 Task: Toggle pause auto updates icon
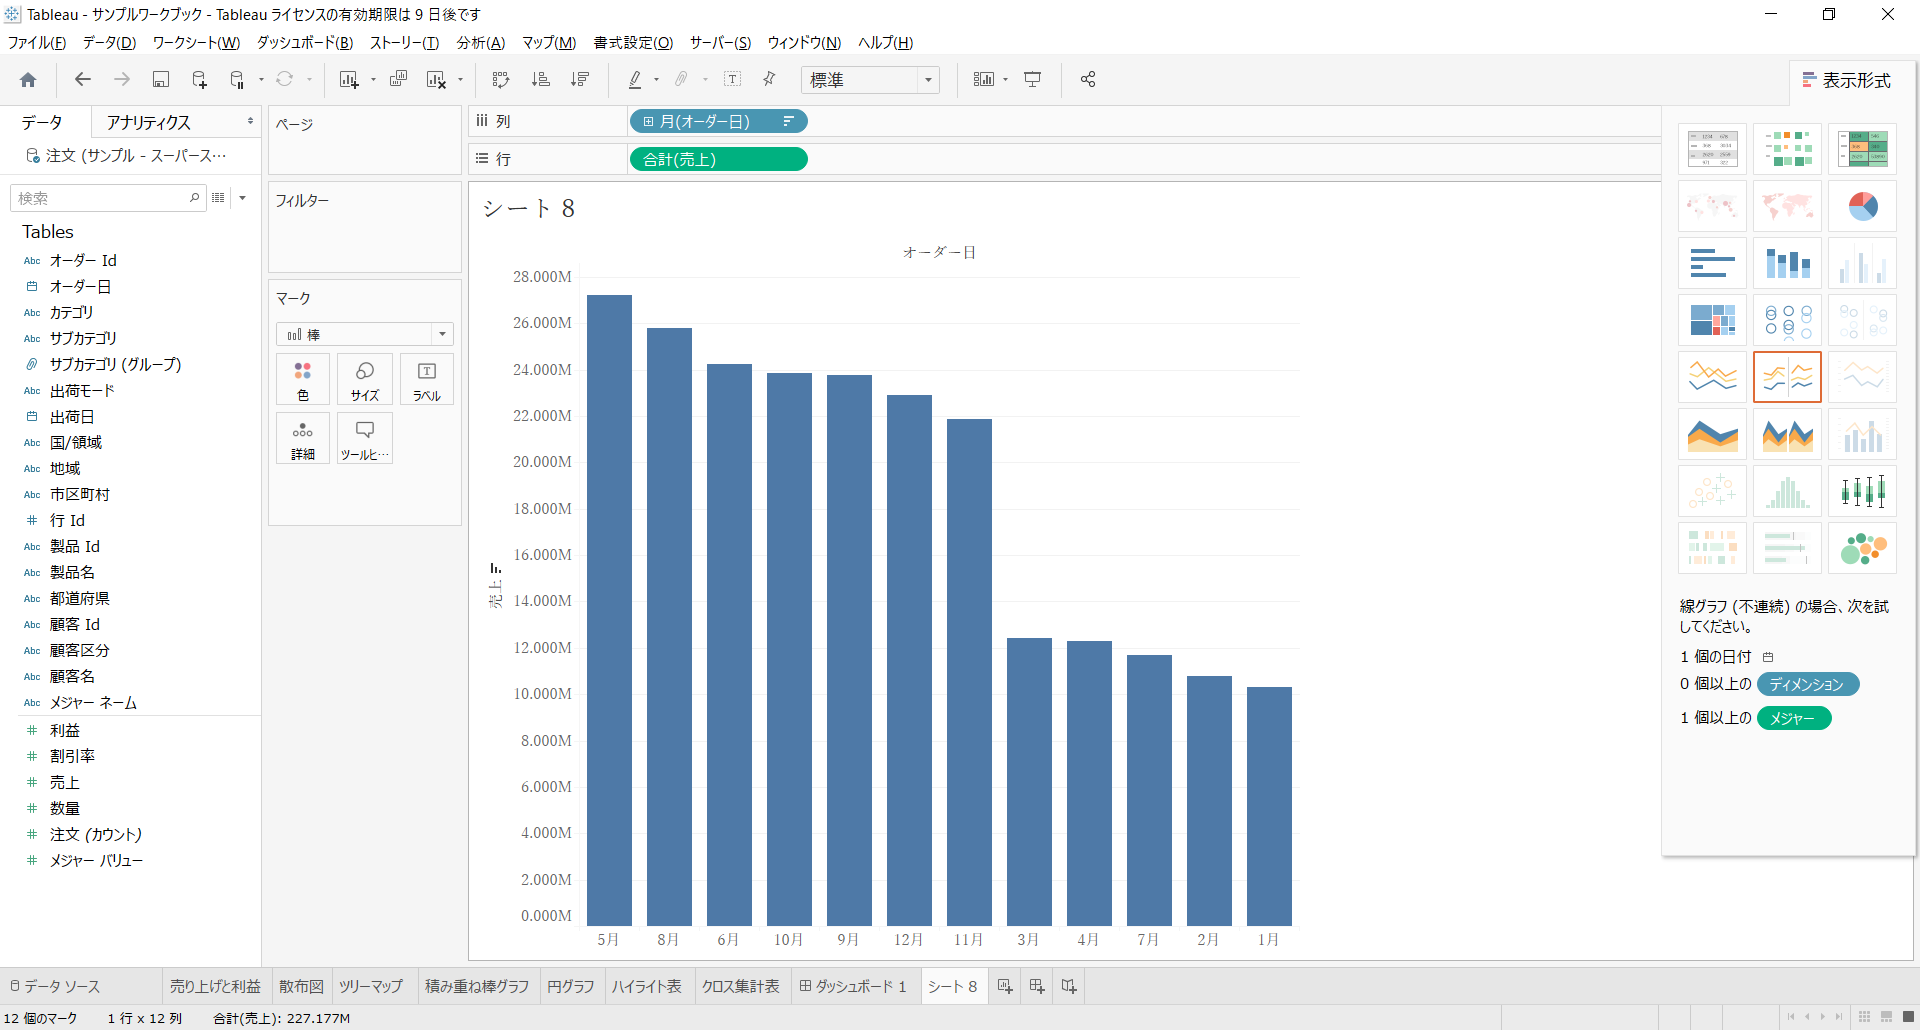[238, 80]
